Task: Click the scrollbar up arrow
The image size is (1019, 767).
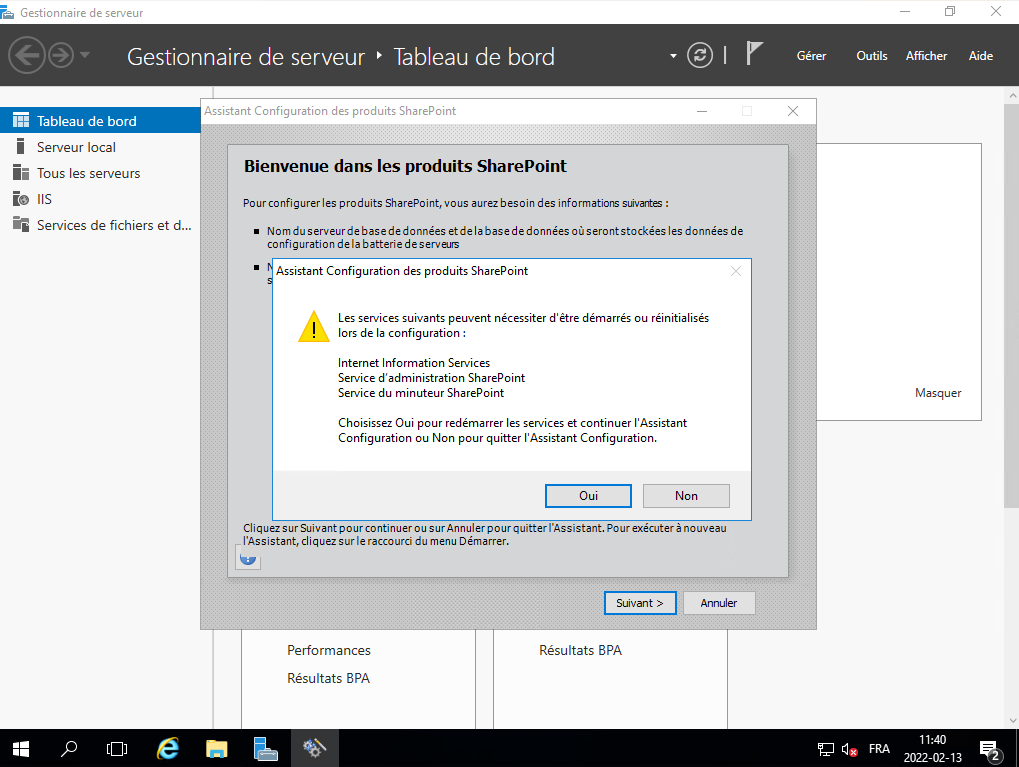Action: (x=1012, y=96)
